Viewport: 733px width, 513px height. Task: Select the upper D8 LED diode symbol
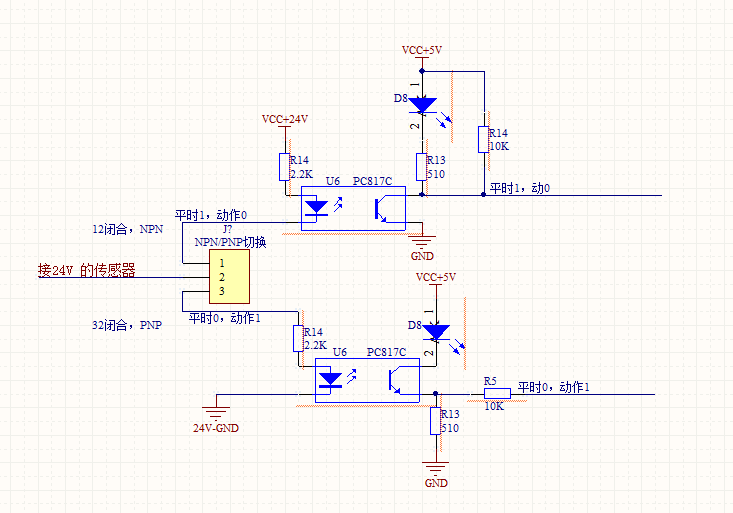pyautogui.click(x=422, y=104)
